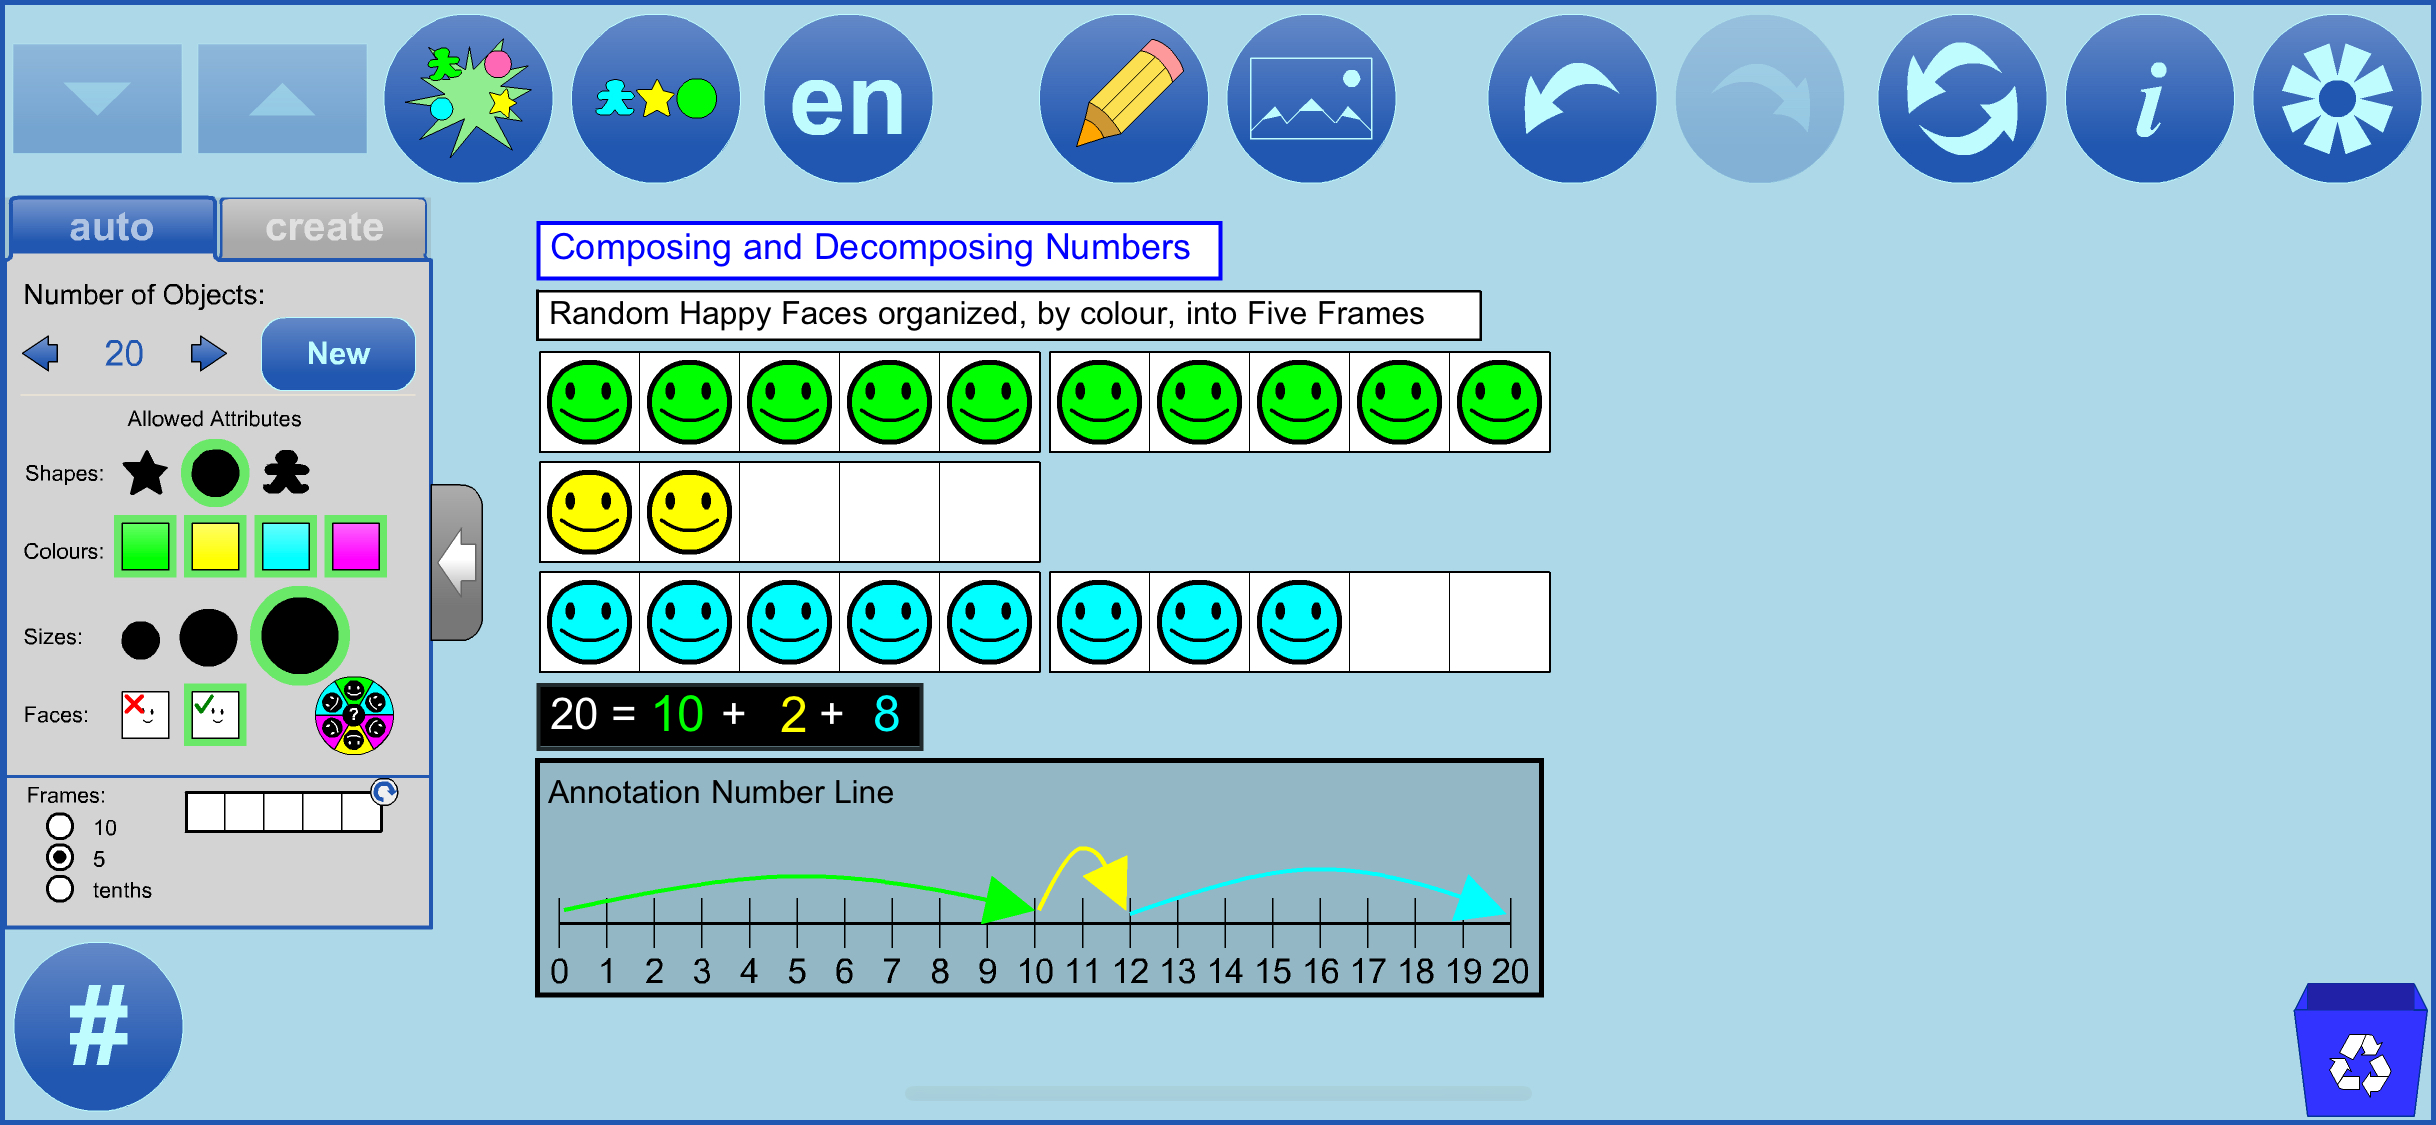Decrease number of objects with left arrow
Viewport: 2436px width, 1125px height.
click(x=41, y=353)
